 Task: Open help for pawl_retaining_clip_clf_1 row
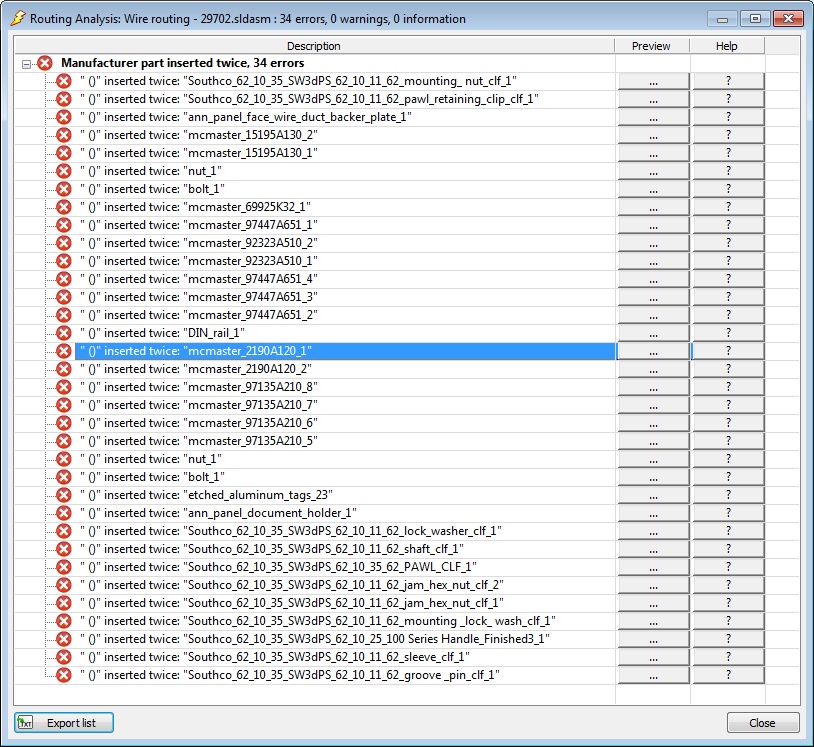pos(728,99)
